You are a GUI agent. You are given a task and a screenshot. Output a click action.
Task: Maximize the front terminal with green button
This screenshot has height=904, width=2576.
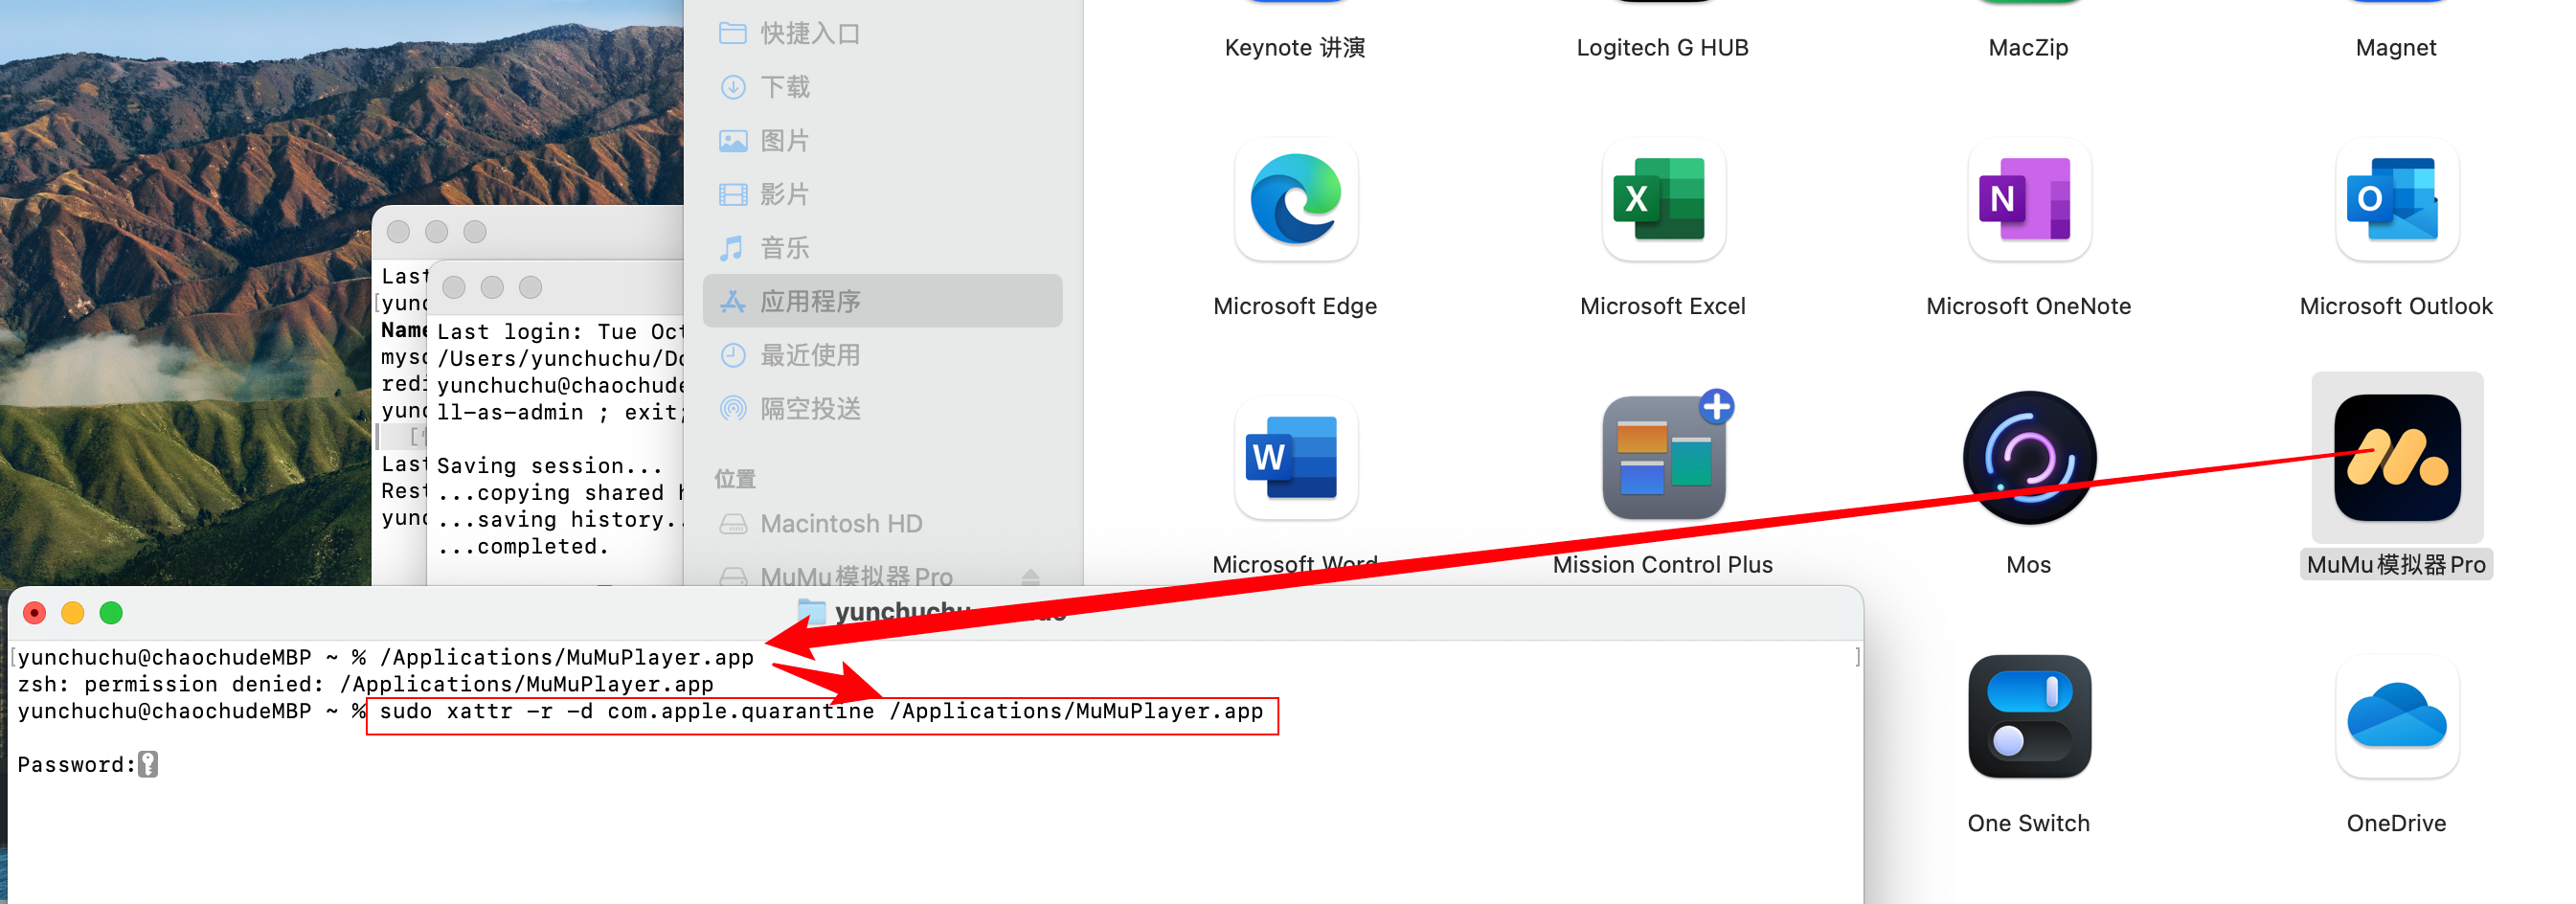pos(111,613)
